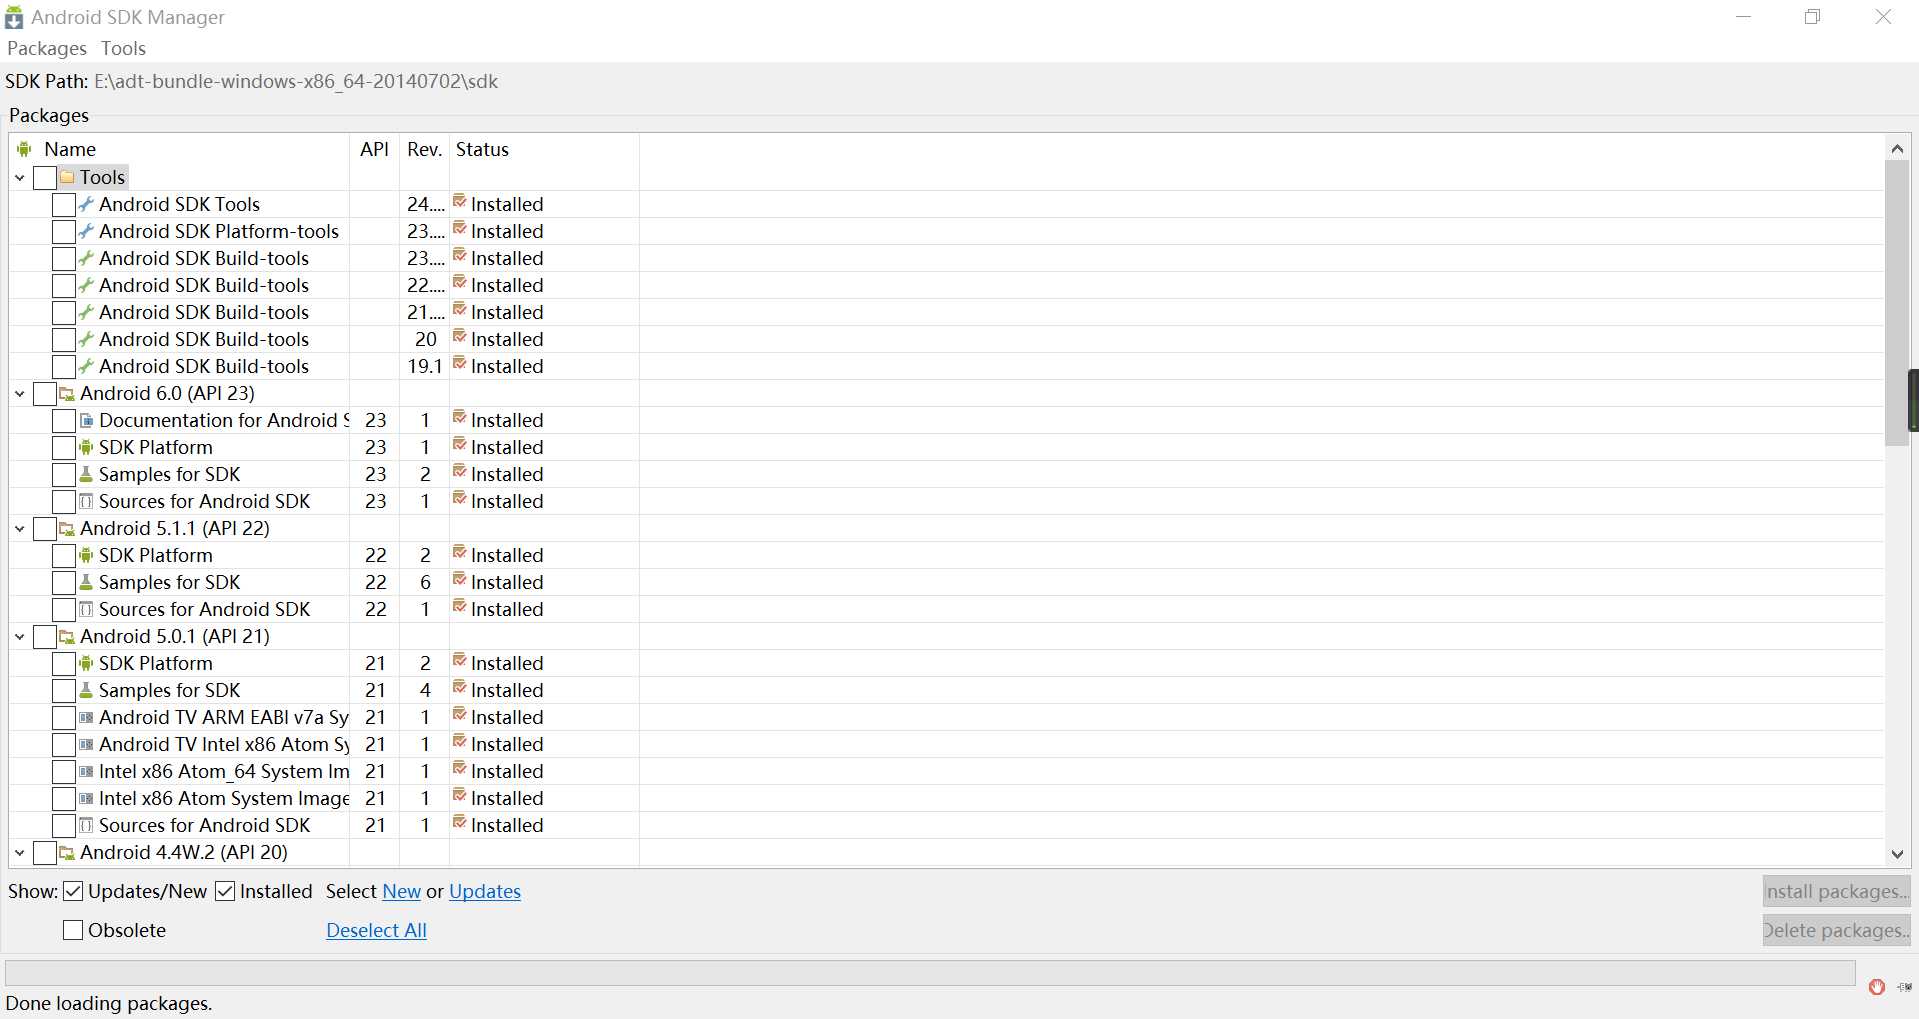Collapse the Tools tree group

point(20,178)
